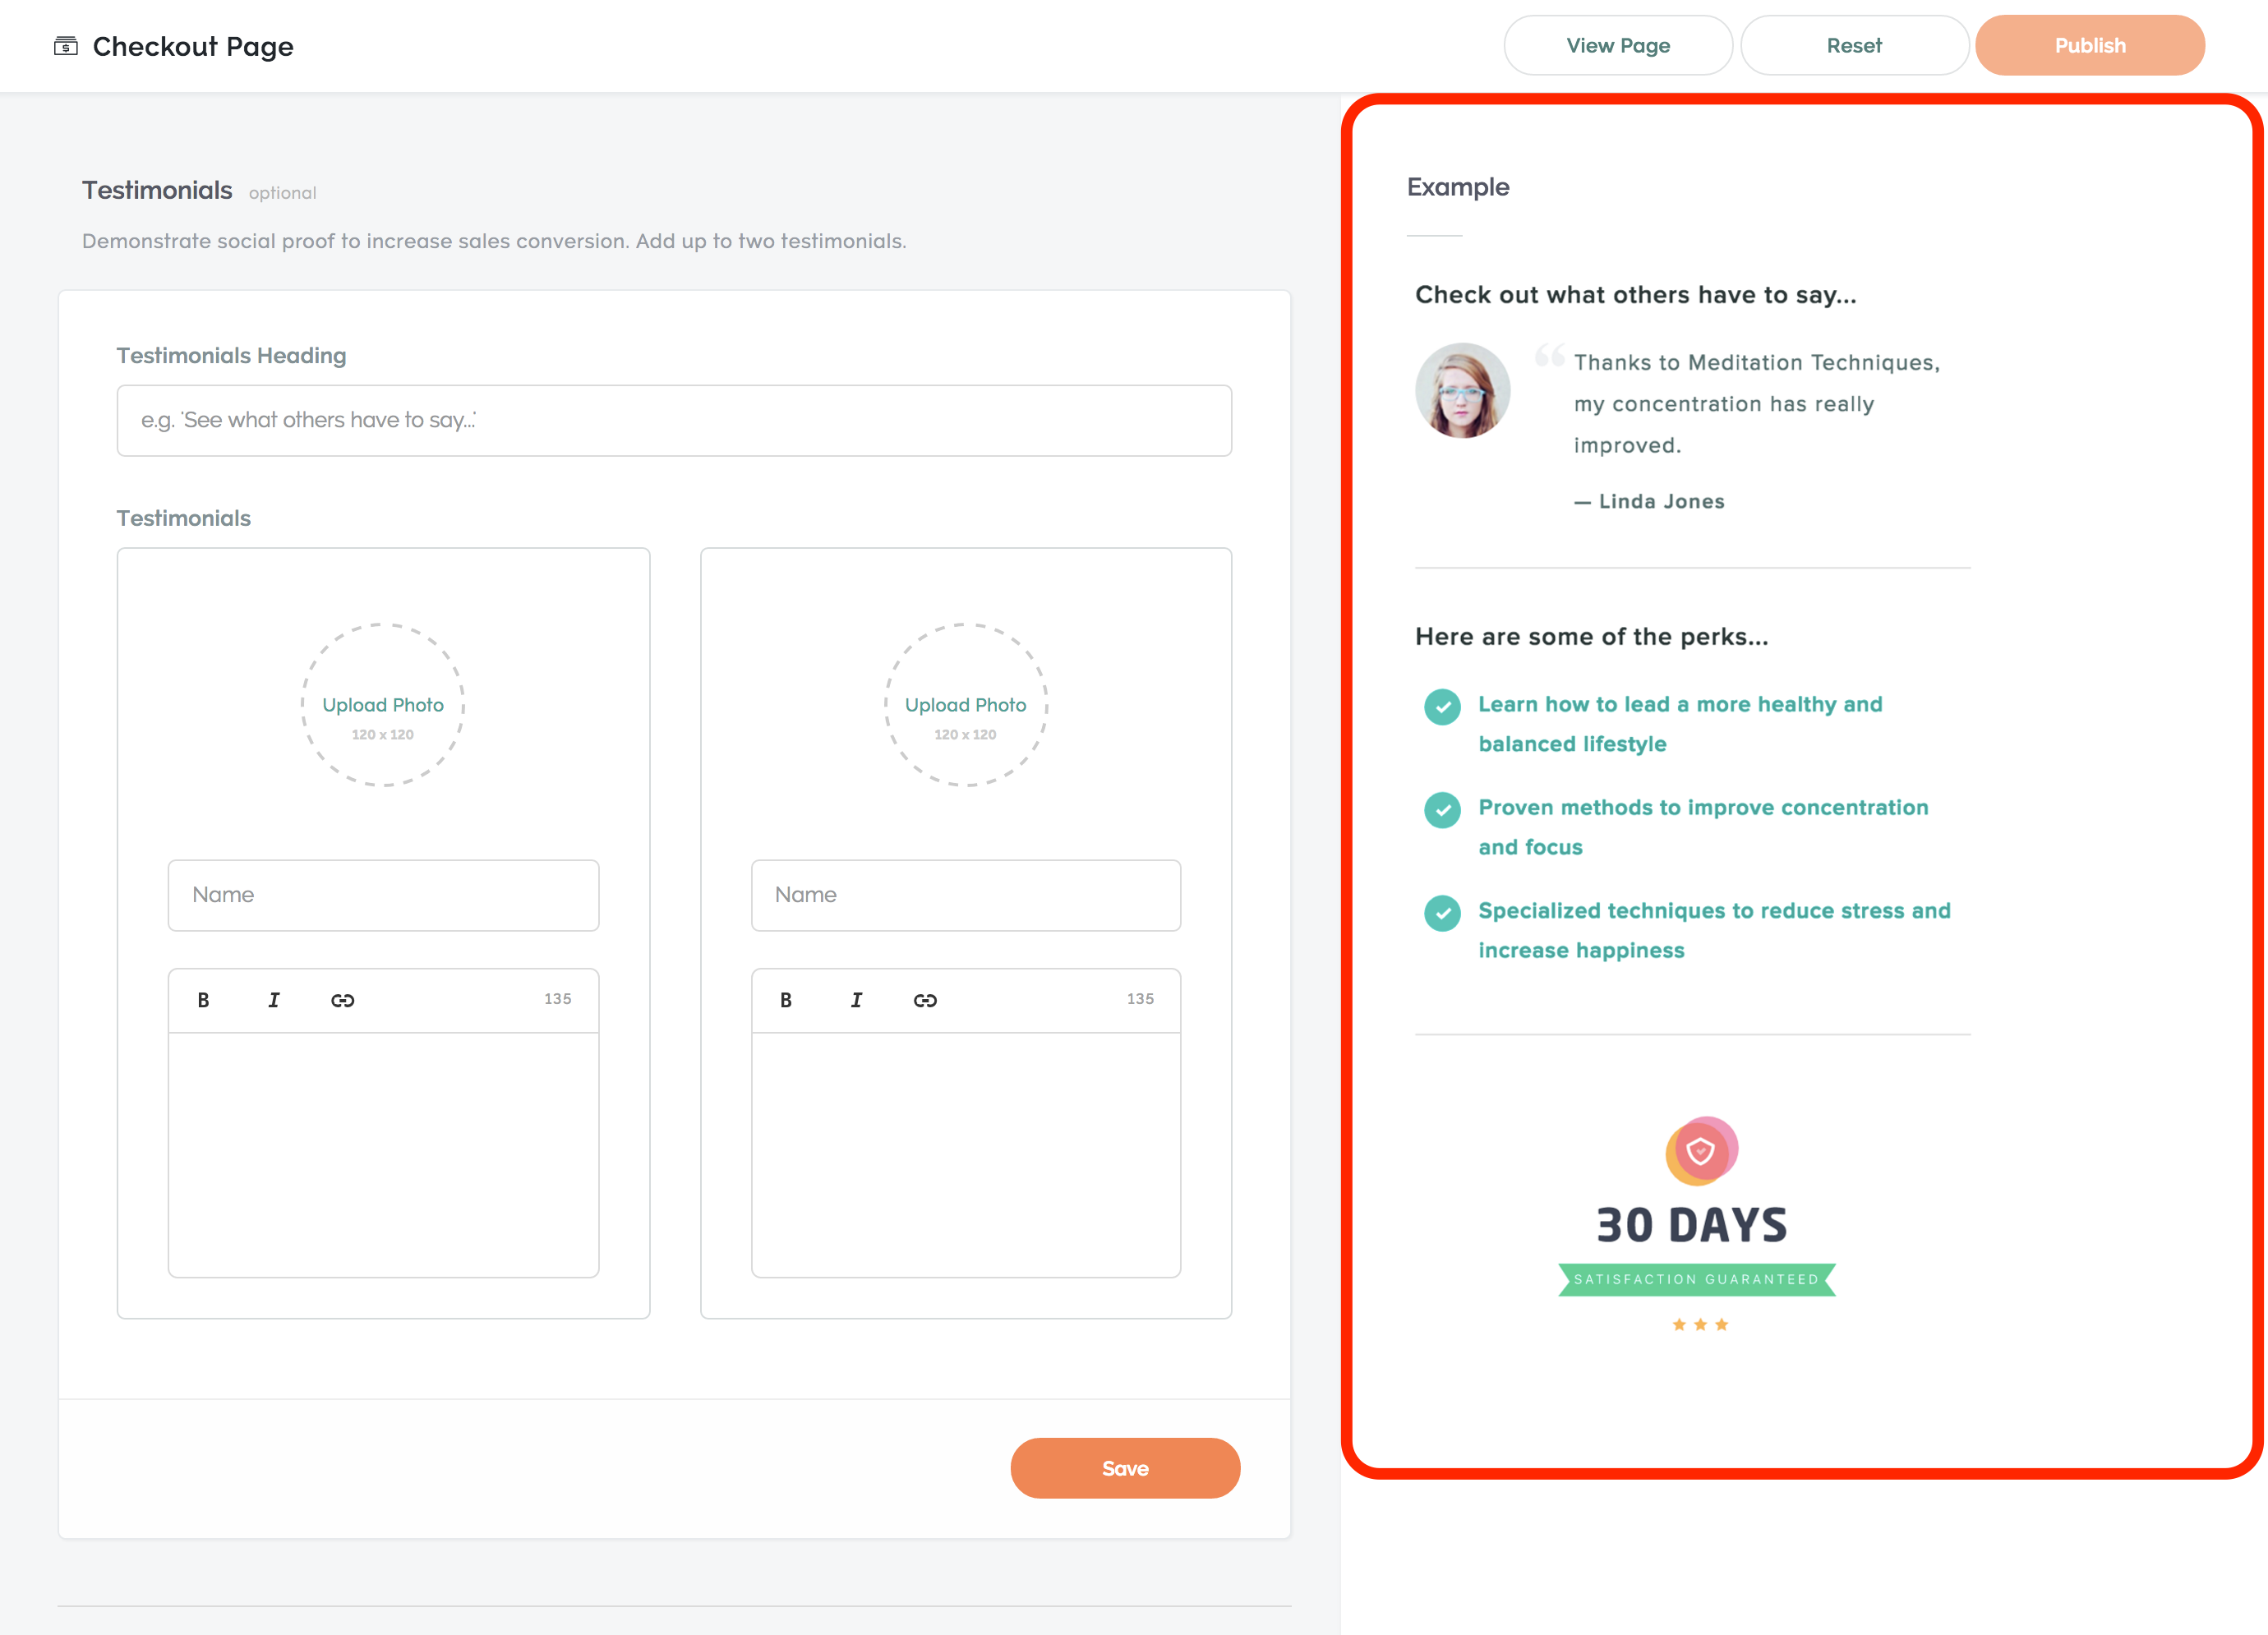
Task: Toggle italic in the first testimonial editor
Action: point(274,1000)
